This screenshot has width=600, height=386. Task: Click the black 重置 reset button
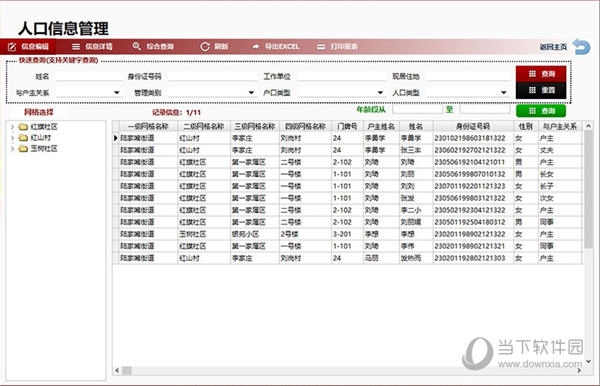[541, 90]
